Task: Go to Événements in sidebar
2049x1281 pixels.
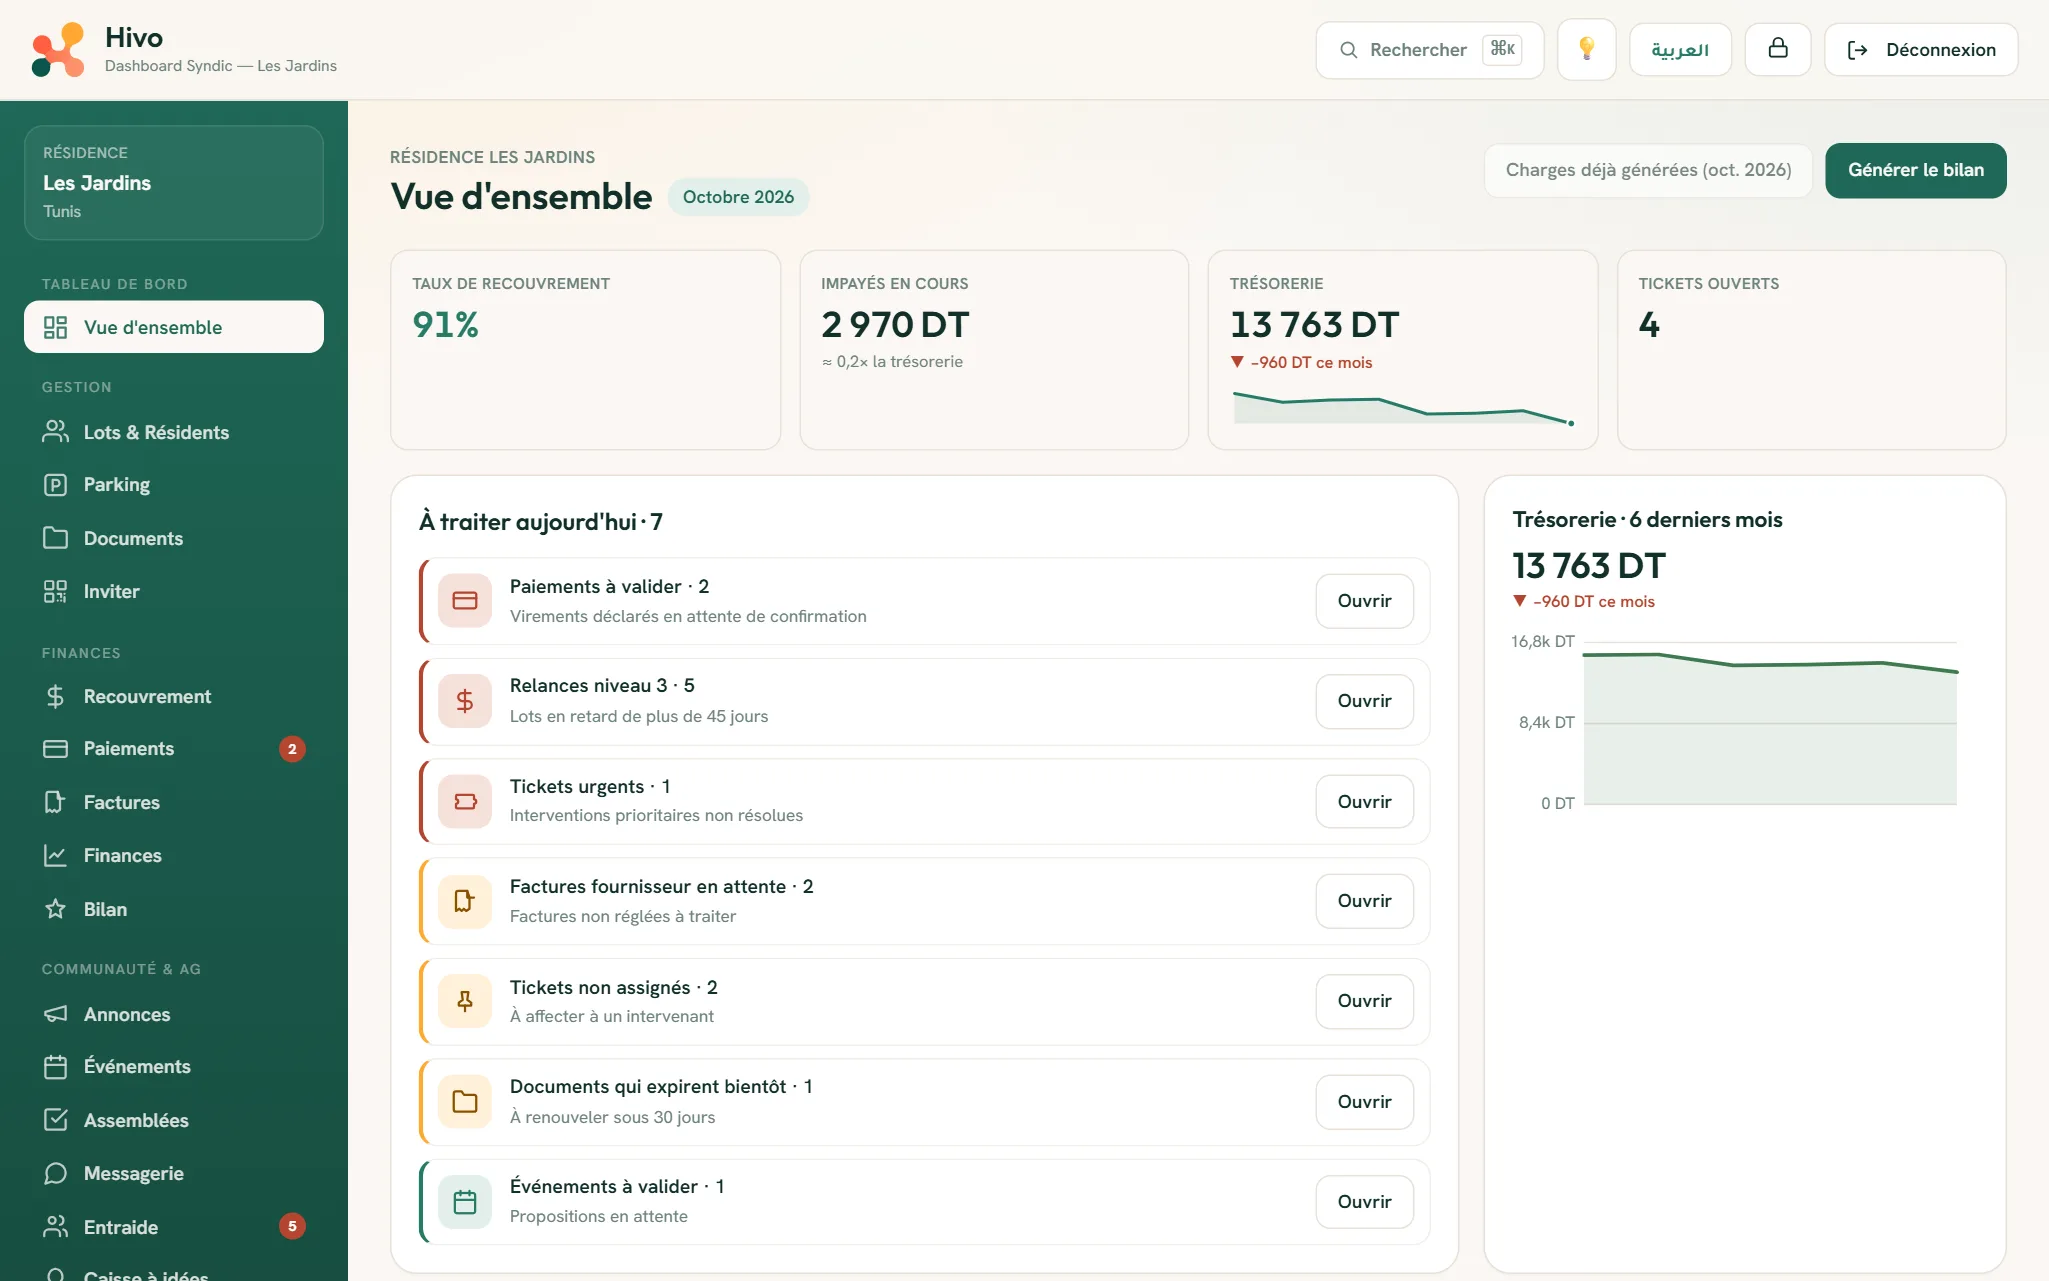Action: [x=174, y=1067]
